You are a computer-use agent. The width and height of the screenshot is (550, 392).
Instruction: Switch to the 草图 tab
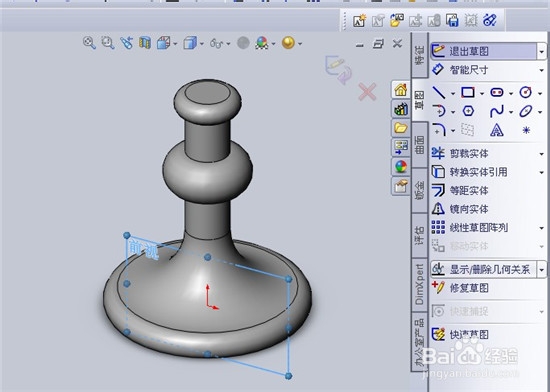420,100
